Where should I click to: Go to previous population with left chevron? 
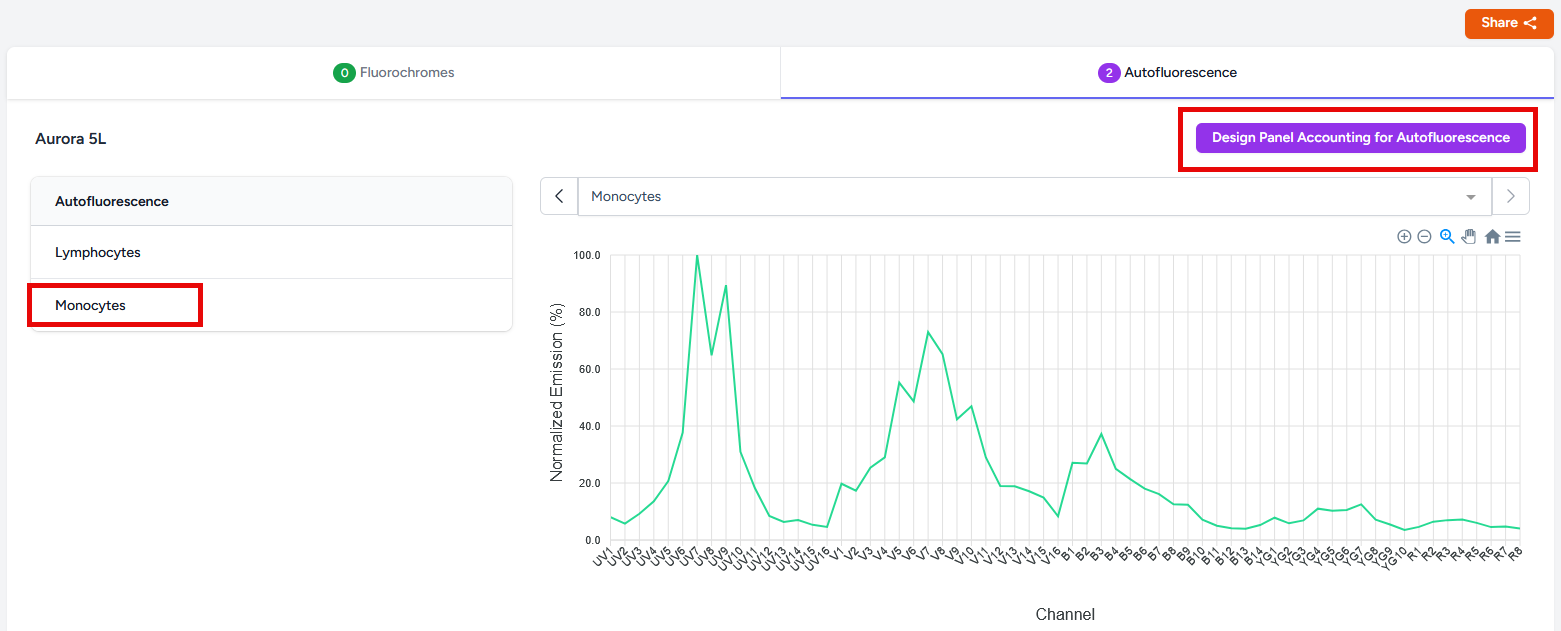tap(559, 196)
